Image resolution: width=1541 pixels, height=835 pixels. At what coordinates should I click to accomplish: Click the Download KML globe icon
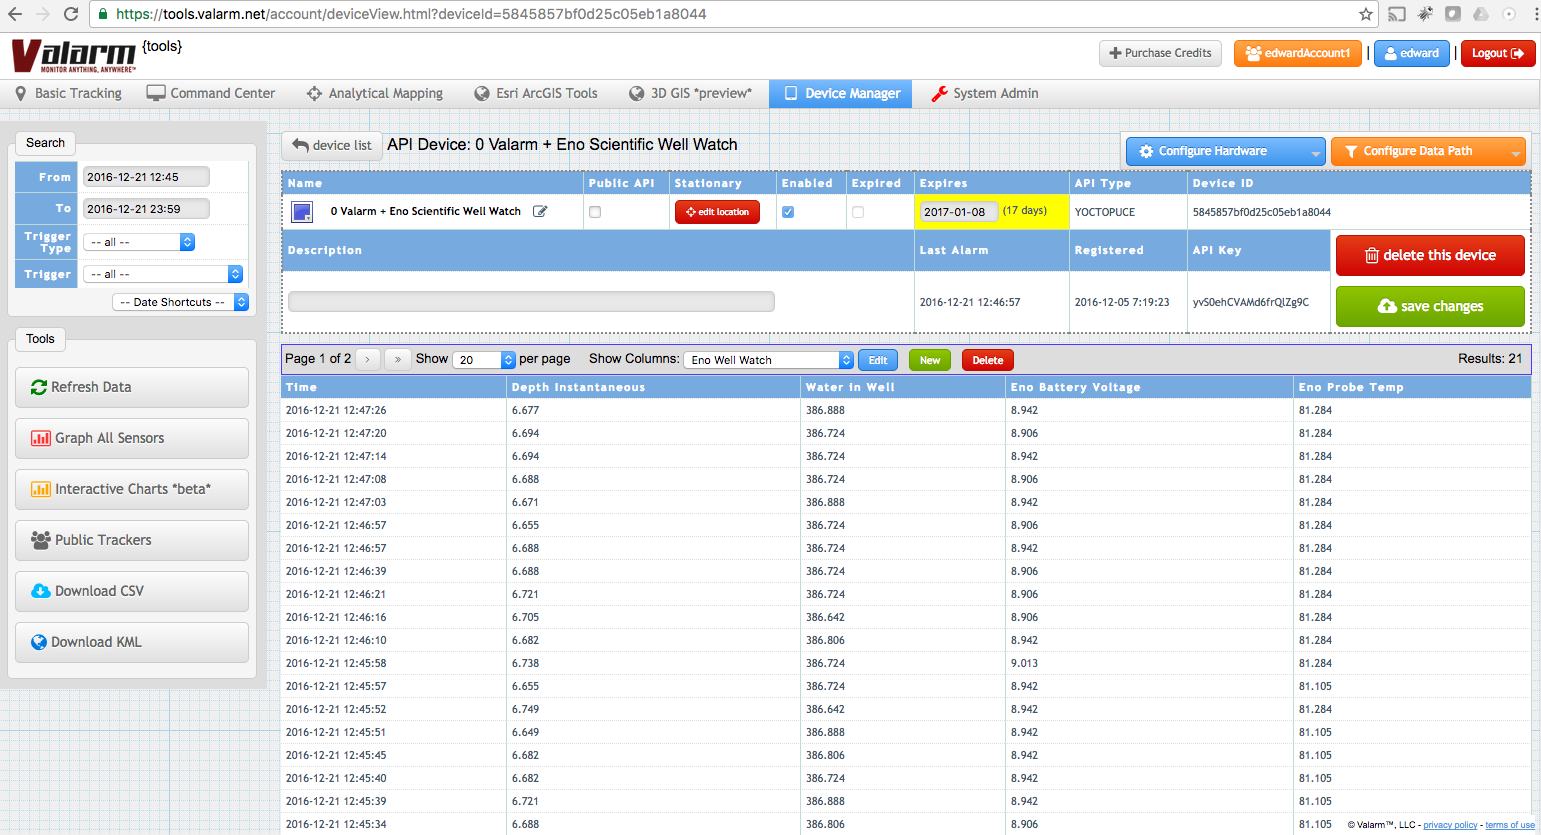click(39, 642)
